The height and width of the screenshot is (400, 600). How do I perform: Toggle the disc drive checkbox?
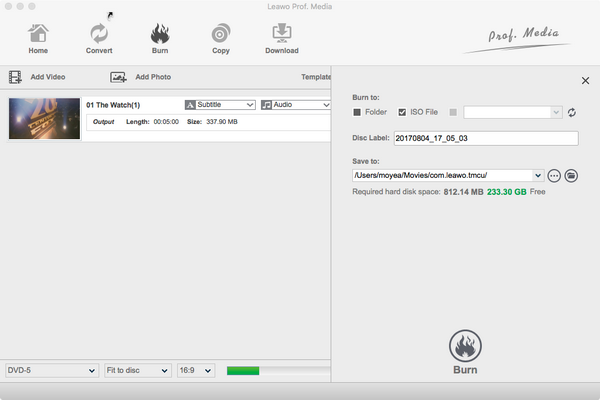pos(453,112)
